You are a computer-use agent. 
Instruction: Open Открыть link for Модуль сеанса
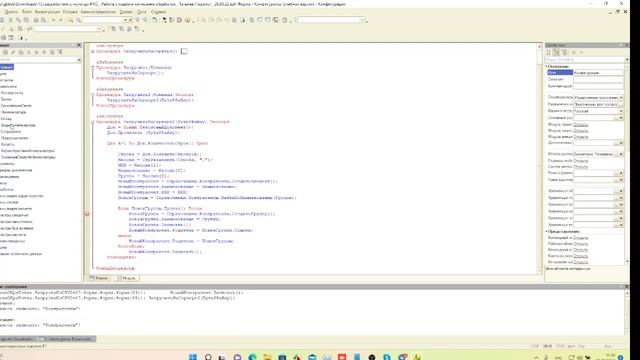(x=580, y=131)
